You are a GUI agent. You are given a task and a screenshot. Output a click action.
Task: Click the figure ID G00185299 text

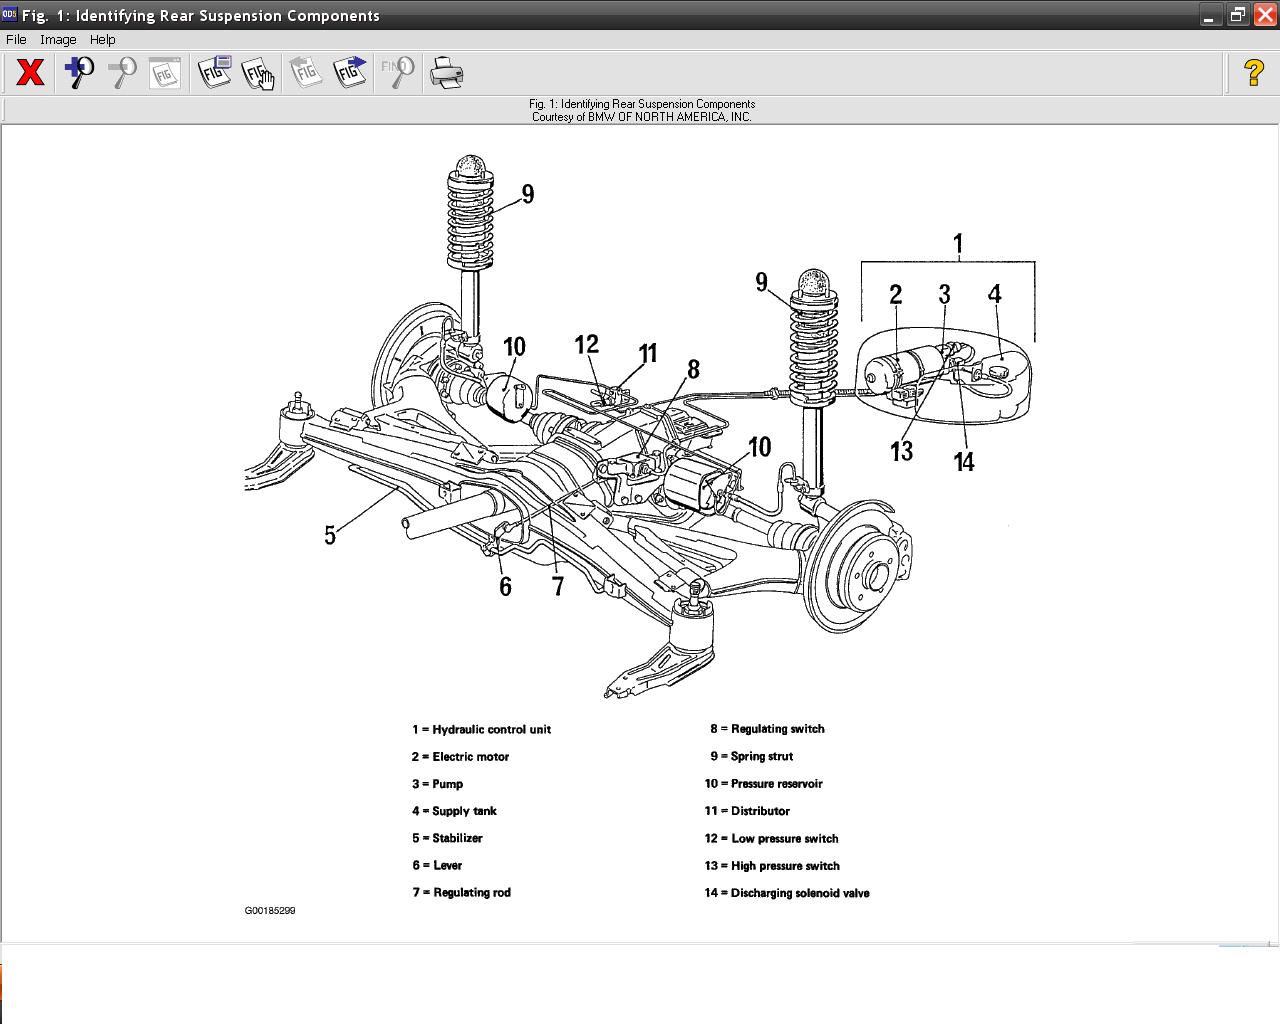tap(270, 911)
